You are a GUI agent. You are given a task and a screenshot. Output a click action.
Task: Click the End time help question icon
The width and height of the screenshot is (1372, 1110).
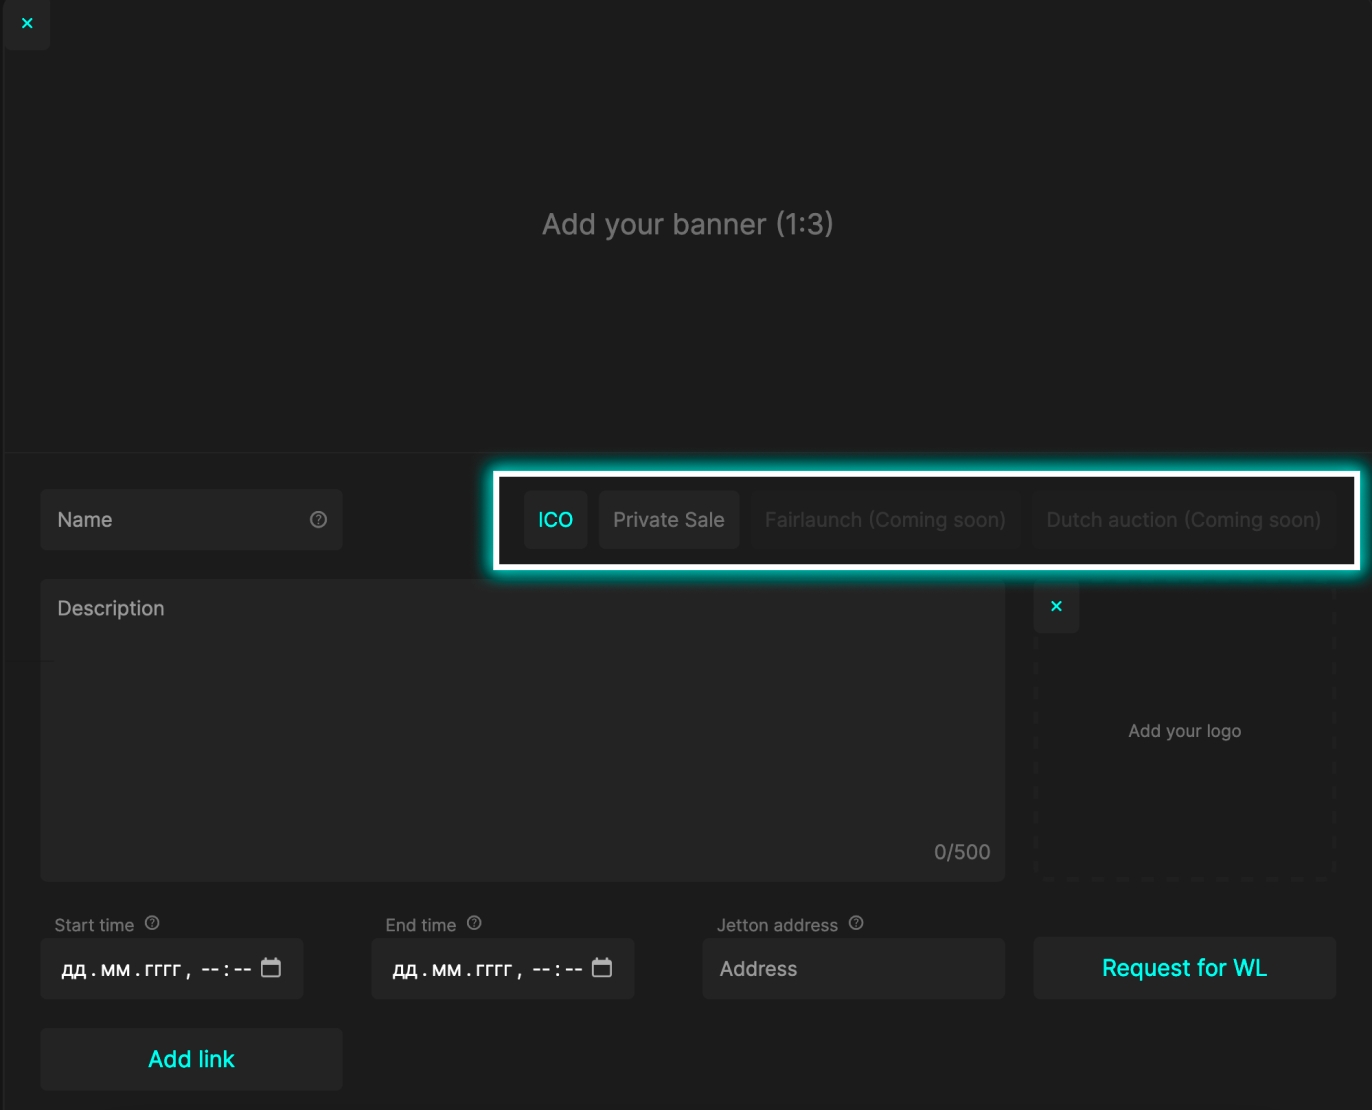(x=474, y=923)
